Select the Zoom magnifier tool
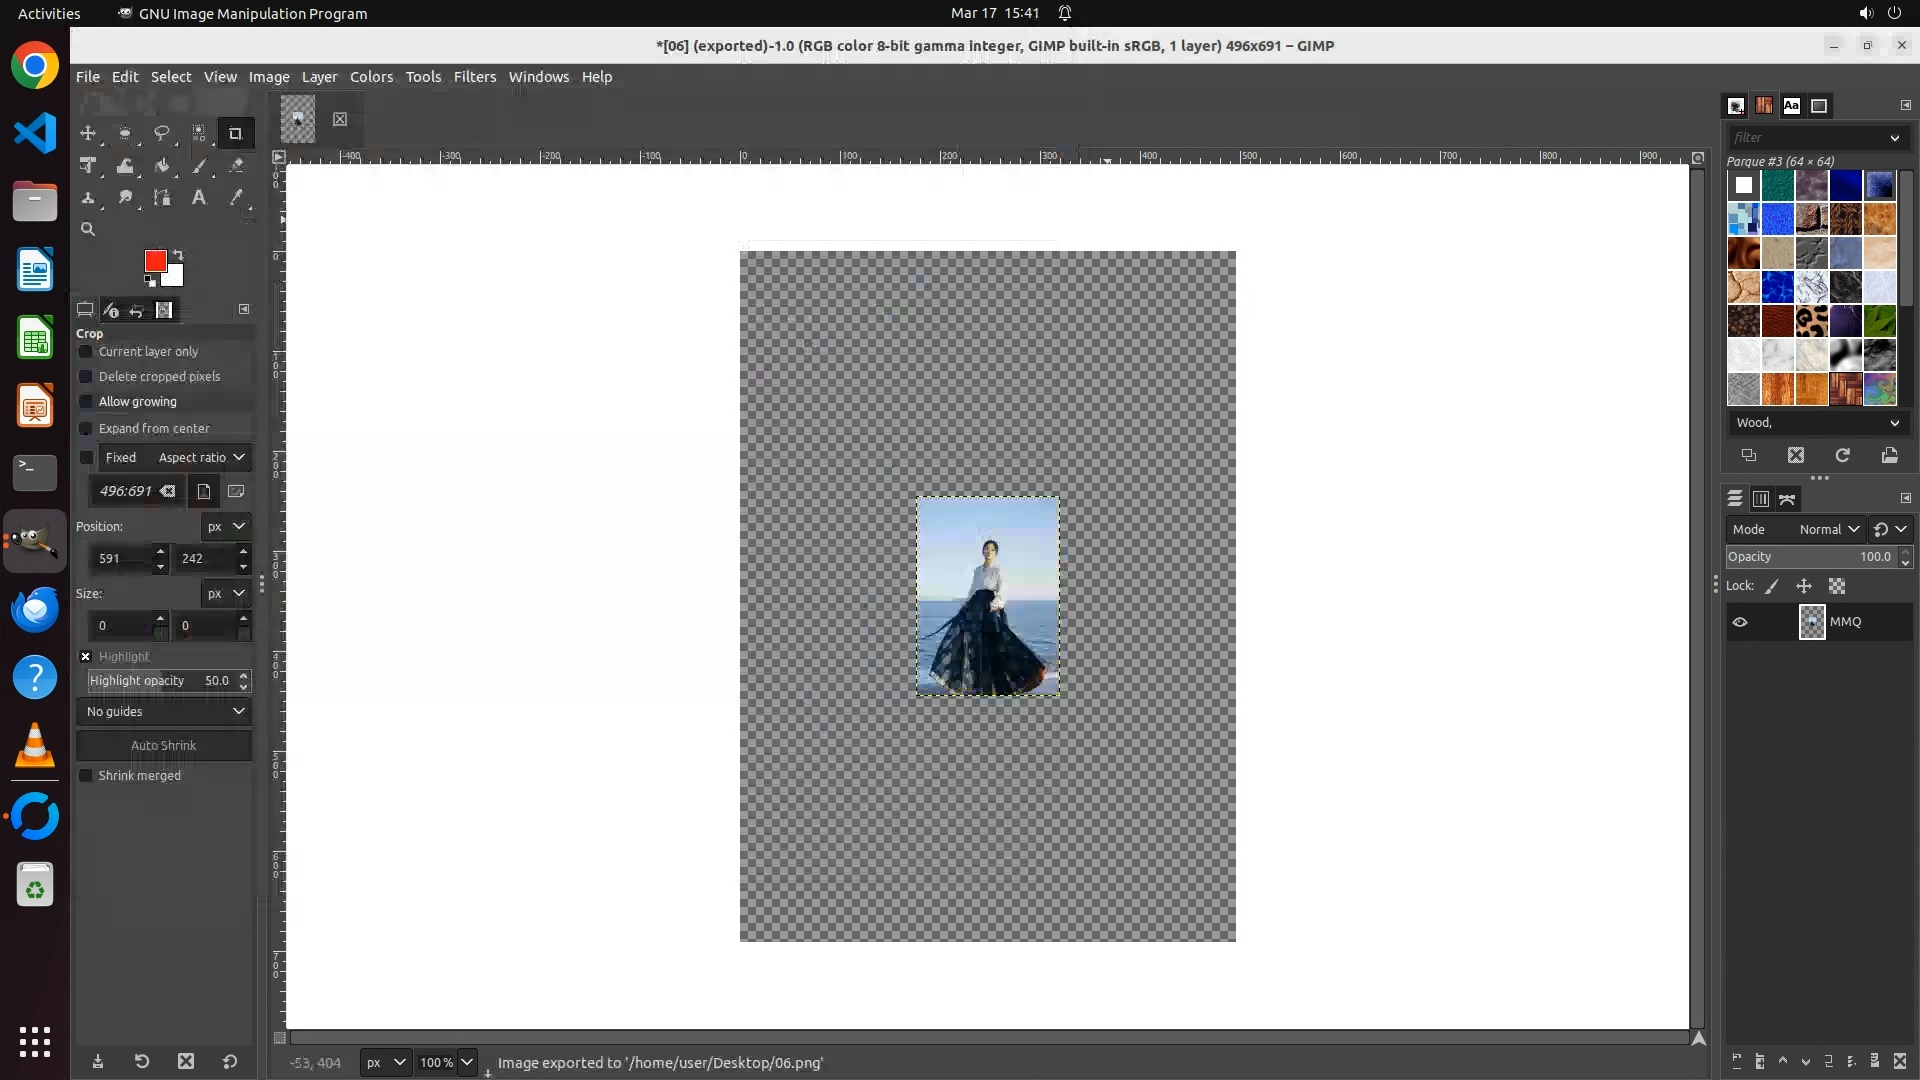1920x1080 pixels. pyautogui.click(x=88, y=229)
